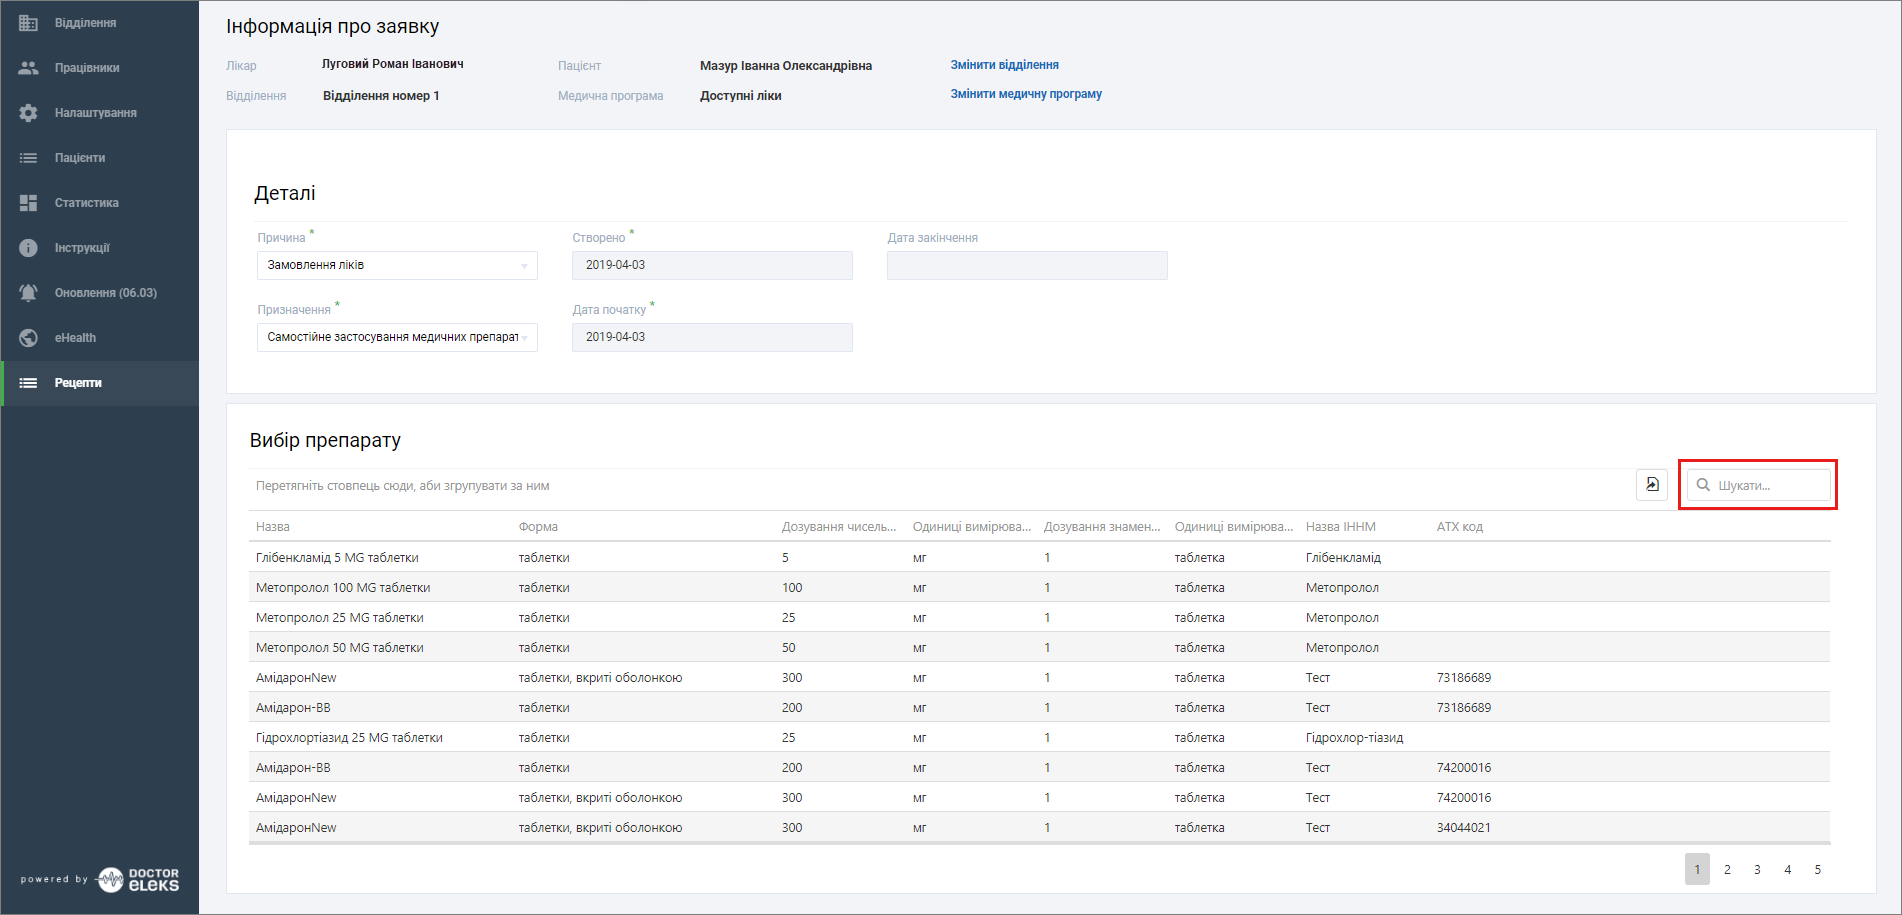The width and height of the screenshot is (1902, 915).
Task: Click the Рецепти menu label
Action: click(78, 383)
